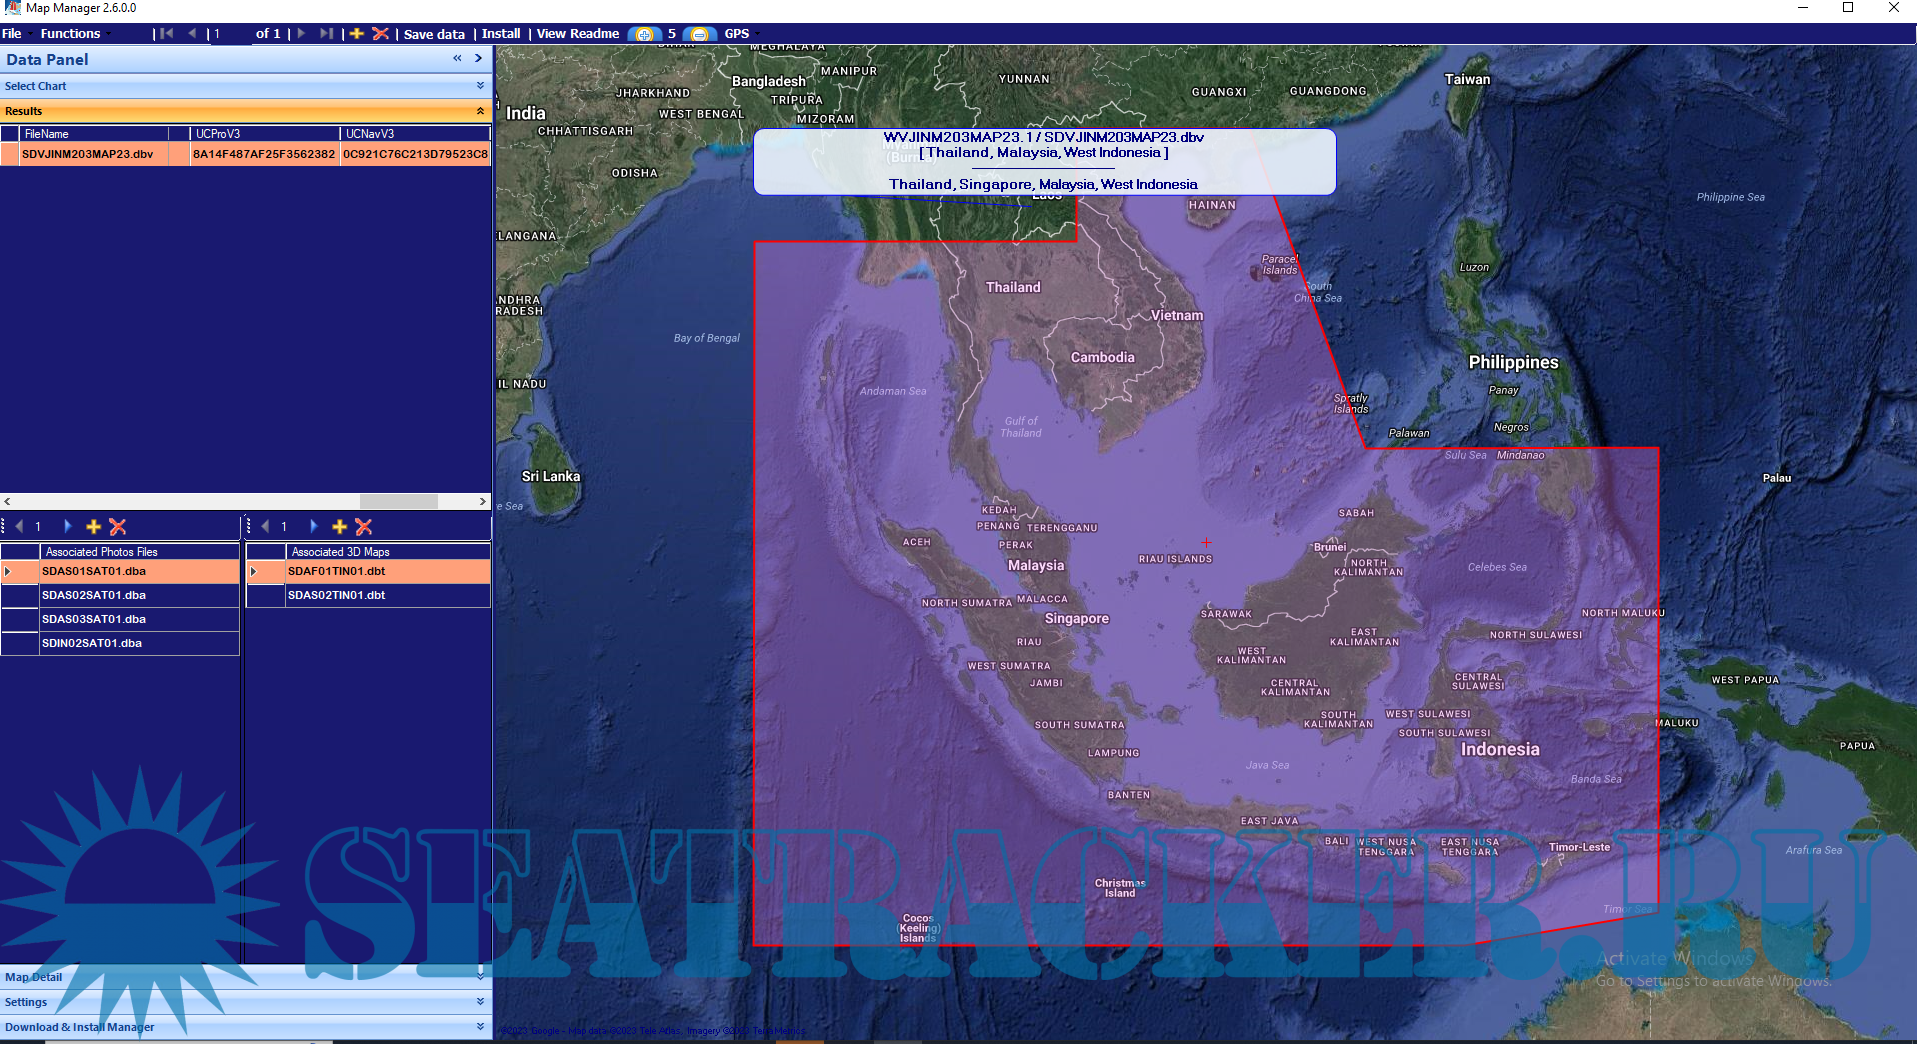Click the View Readme button
The image size is (1917, 1044).
[x=578, y=33]
